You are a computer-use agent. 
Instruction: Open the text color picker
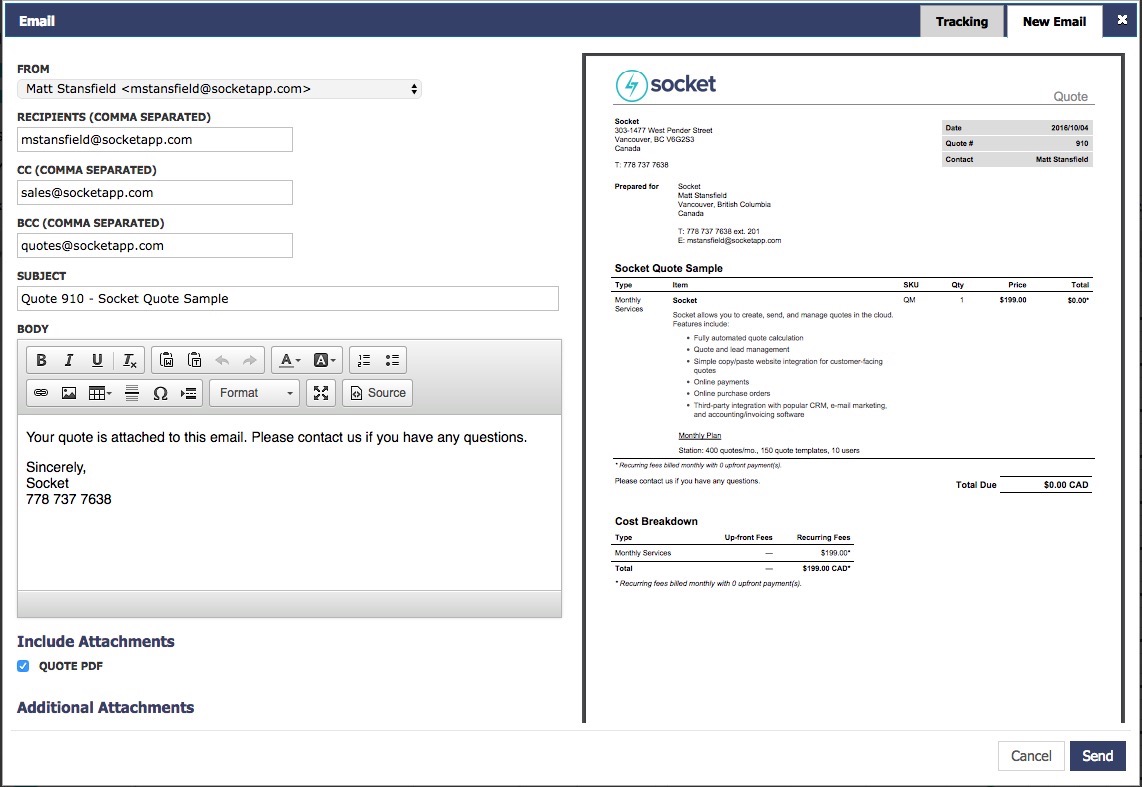[x=290, y=360]
